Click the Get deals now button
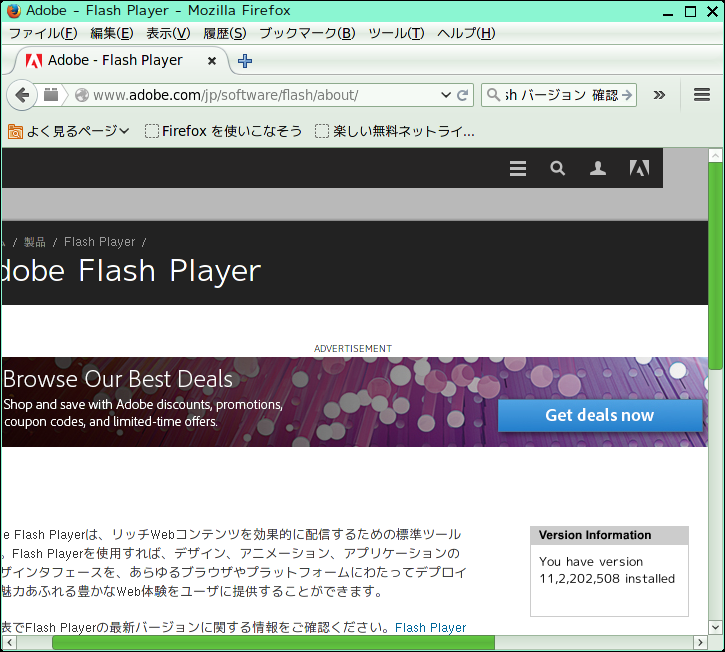This screenshot has width=725, height=652. coord(600,415)
